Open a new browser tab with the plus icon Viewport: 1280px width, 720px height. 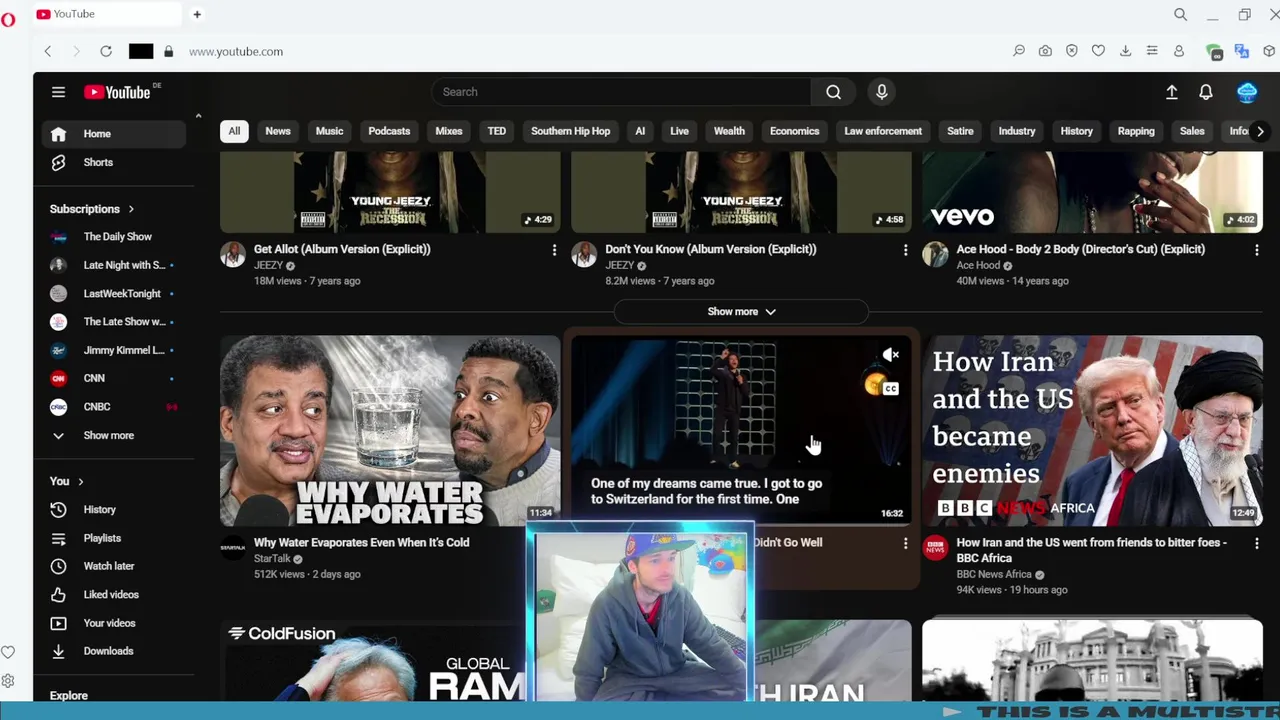(197, 14)
